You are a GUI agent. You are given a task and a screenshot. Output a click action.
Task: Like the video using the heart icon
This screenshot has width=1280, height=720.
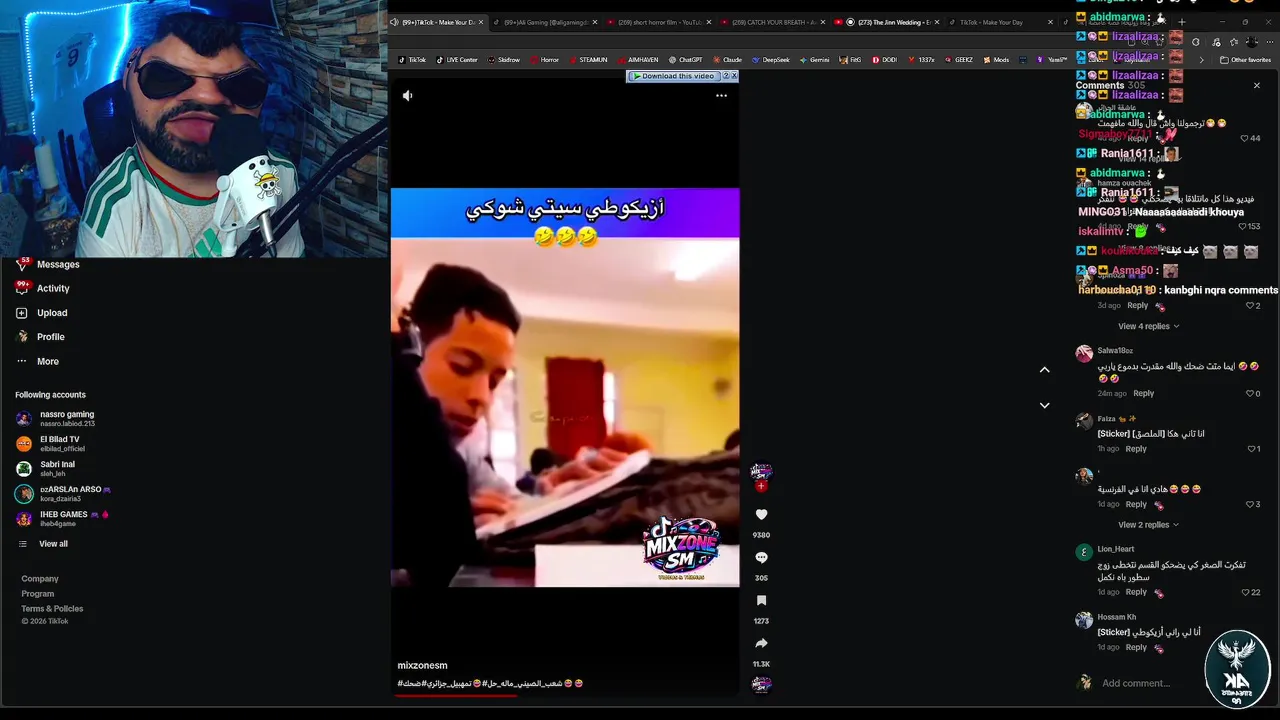point(761,514)
